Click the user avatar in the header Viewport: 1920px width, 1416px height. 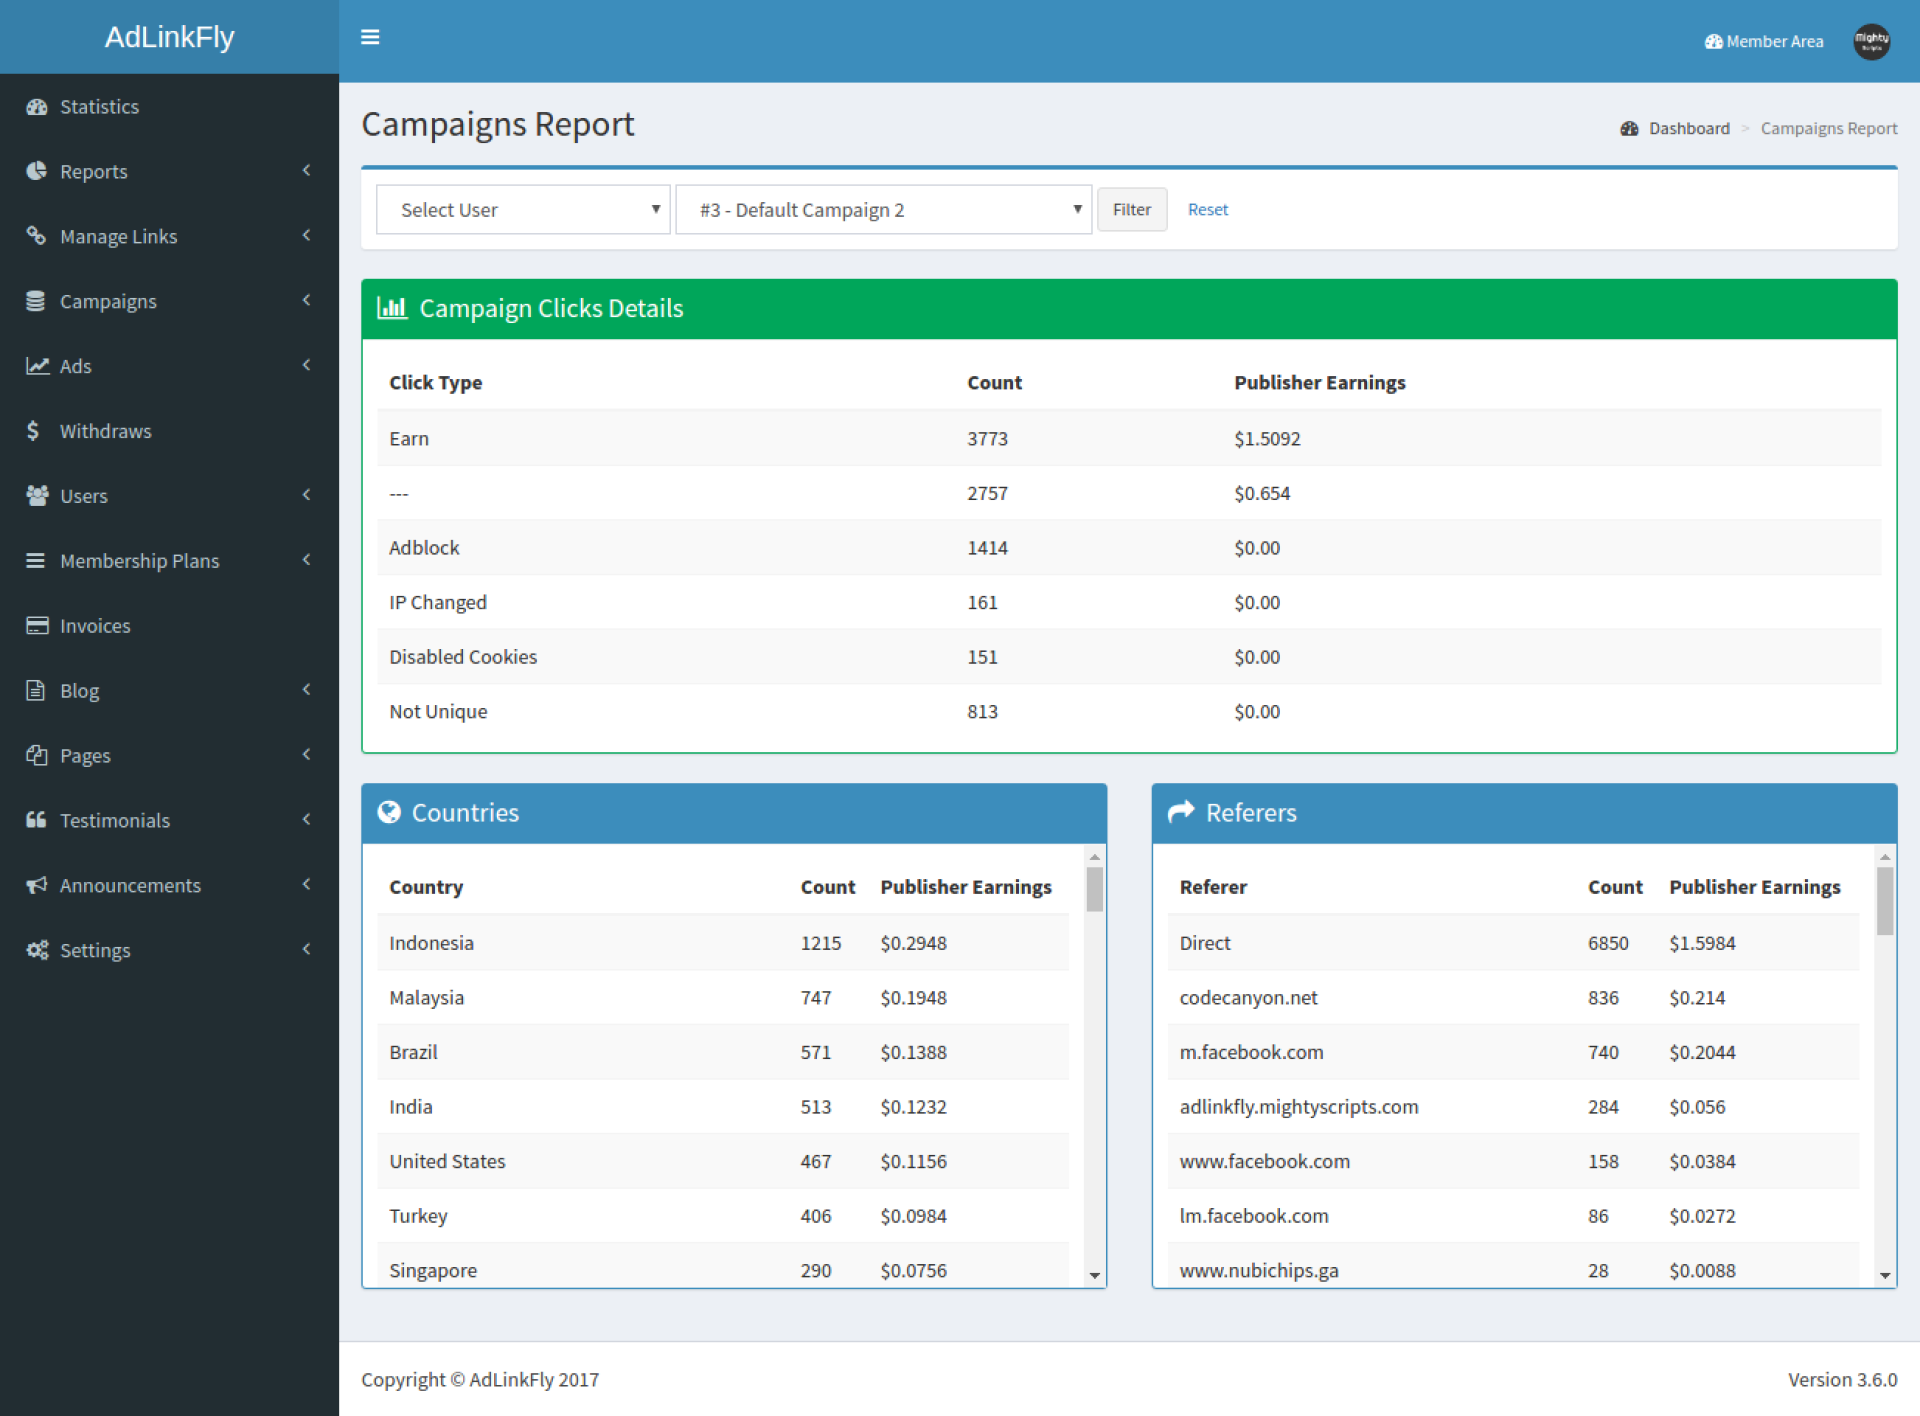coord(1871,41)
